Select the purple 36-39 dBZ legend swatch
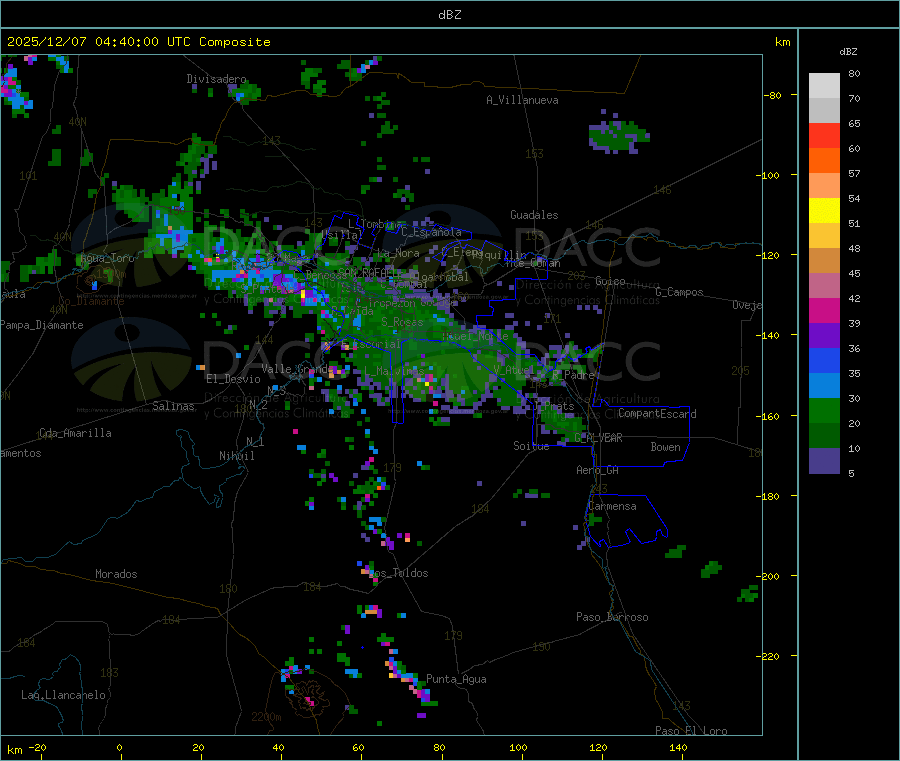 (x=824, y=336)
